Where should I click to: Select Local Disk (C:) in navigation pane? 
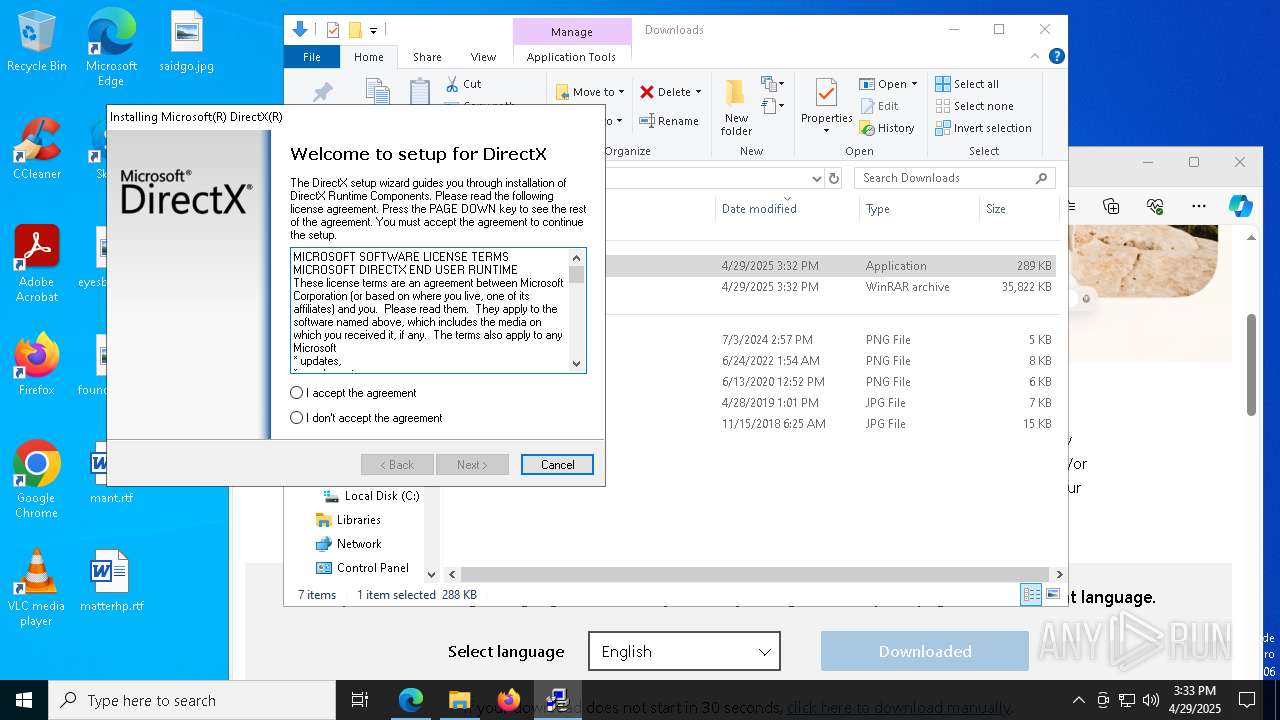(371, 496)
